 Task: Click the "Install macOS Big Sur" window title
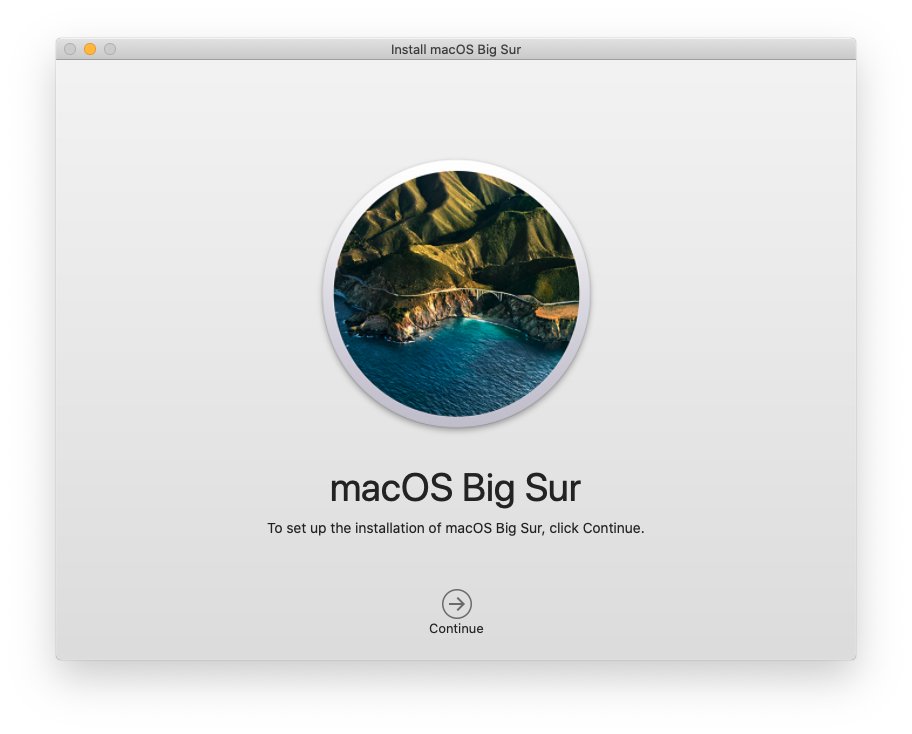point(455,49)
